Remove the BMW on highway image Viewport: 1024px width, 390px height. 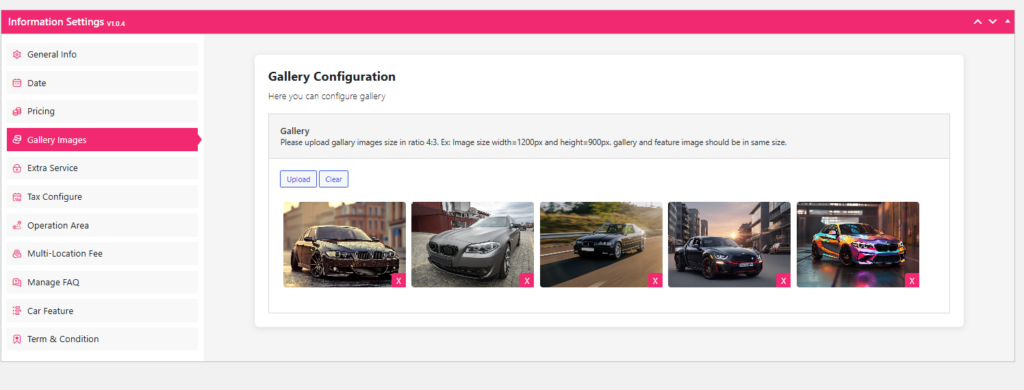[655, 280]
